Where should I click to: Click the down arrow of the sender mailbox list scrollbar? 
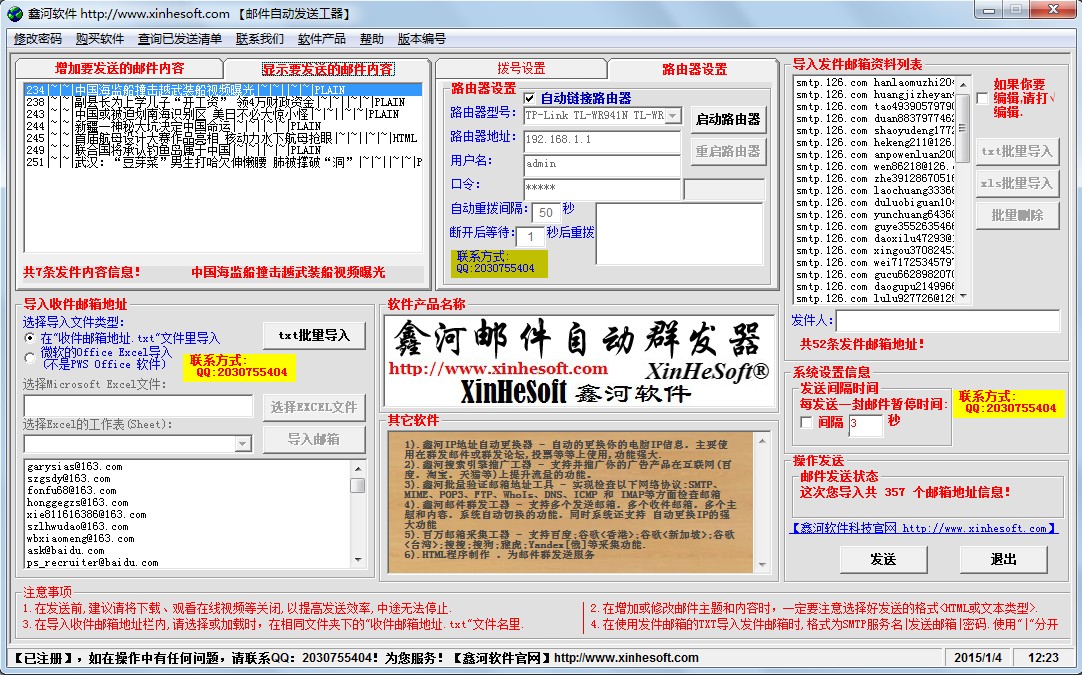963,297
